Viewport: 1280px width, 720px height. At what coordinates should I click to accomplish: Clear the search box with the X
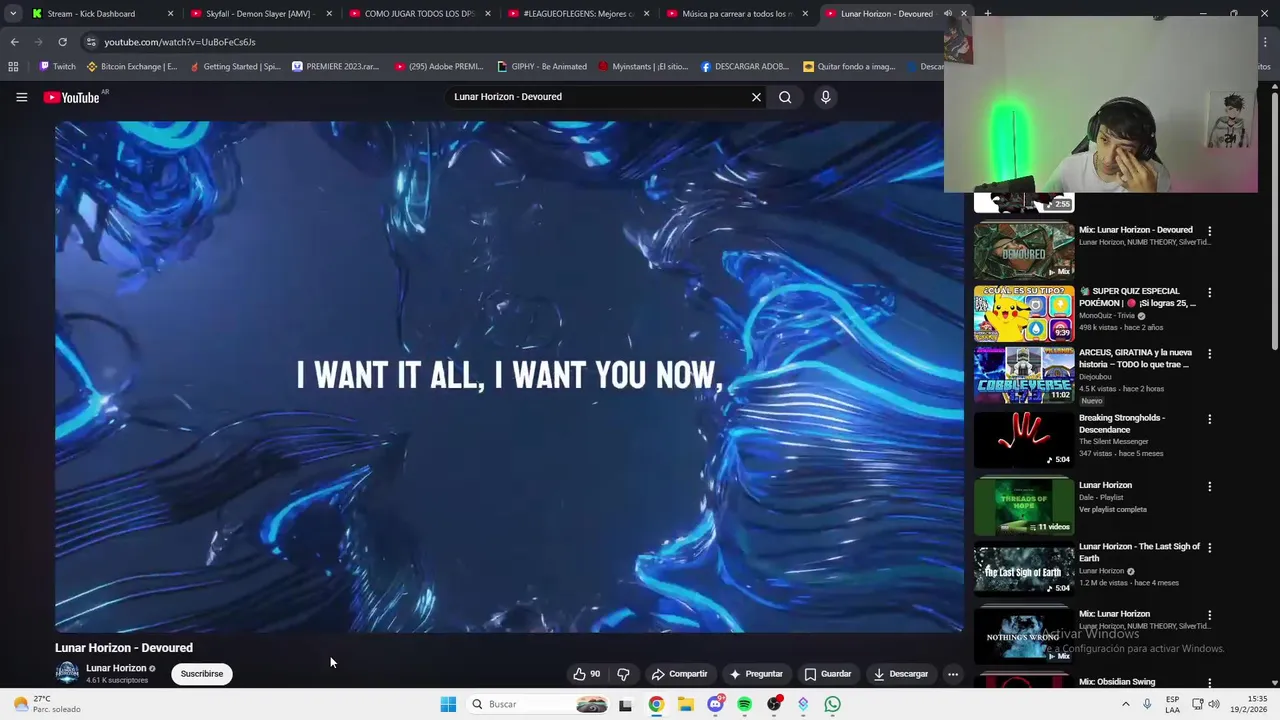coord(756,97)
